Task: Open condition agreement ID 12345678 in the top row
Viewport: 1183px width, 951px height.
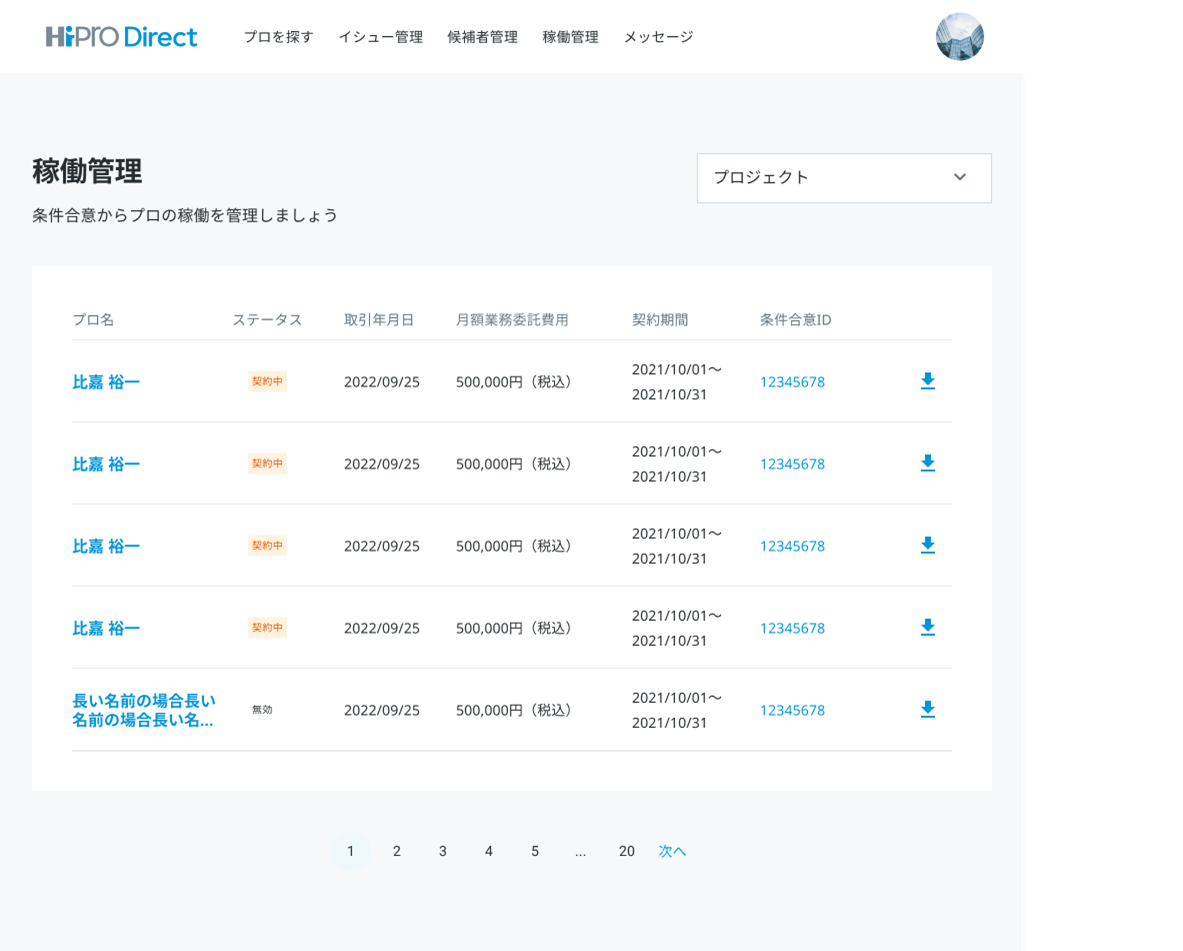Action: click(791, 381)
